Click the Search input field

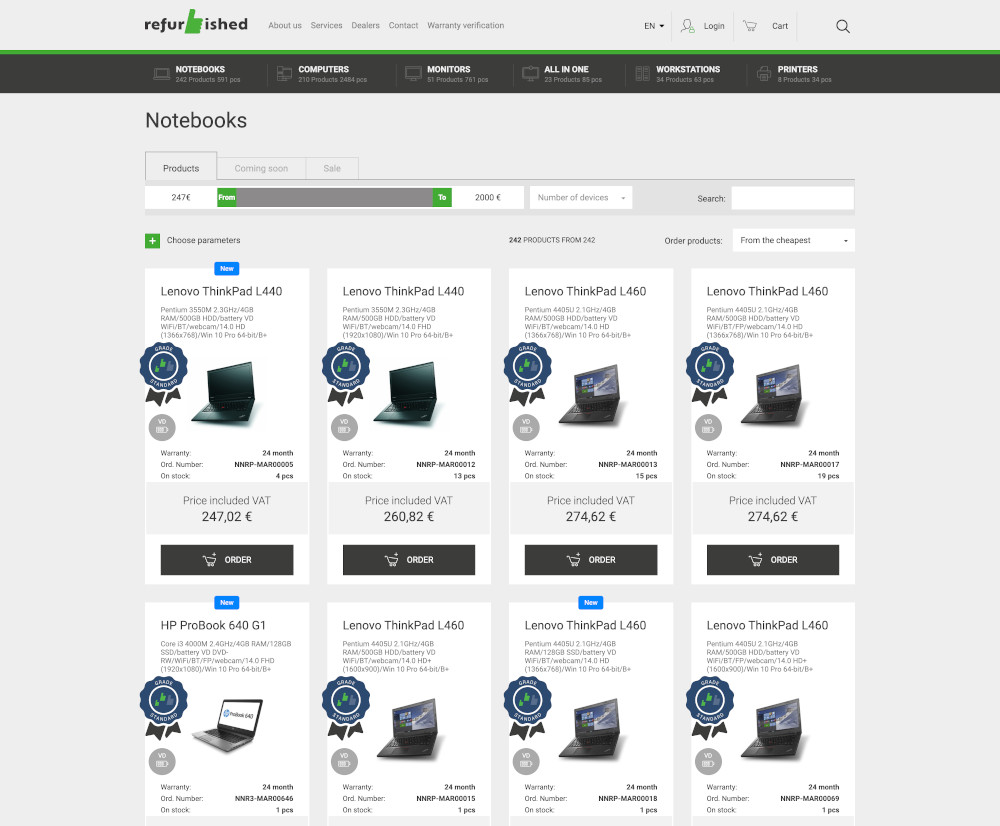coord(793,198)
